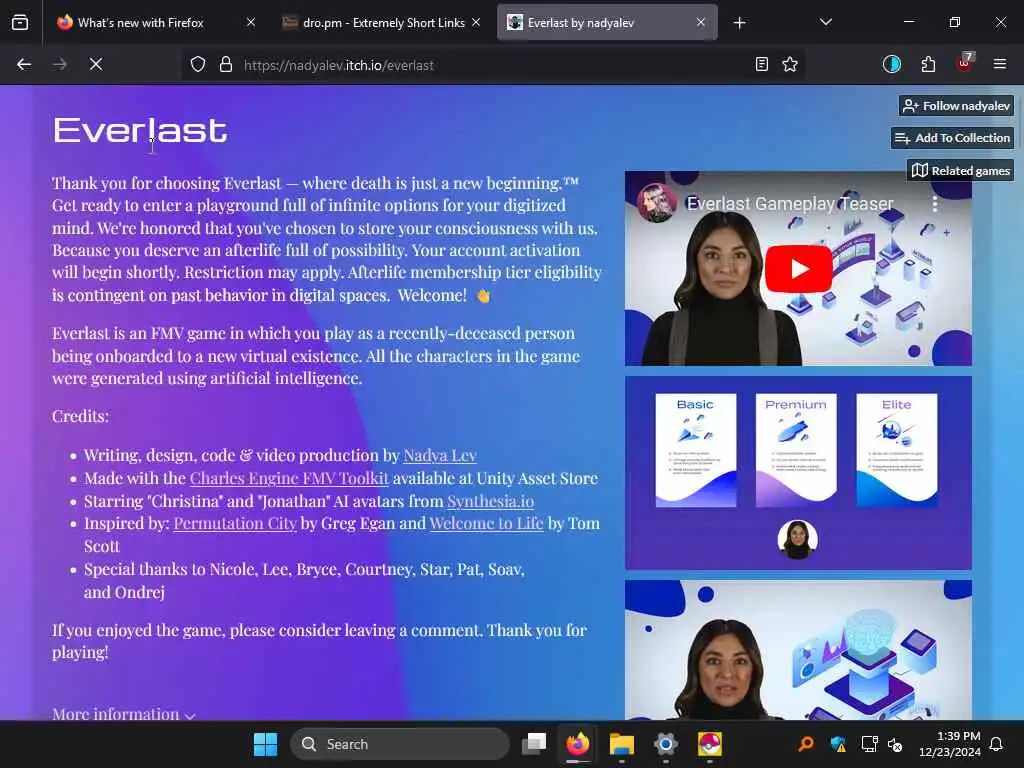This screenshot has width=1024, height=768.
Task: View site security padlock info
Action: pyautogui.click(x=226, y=65)
